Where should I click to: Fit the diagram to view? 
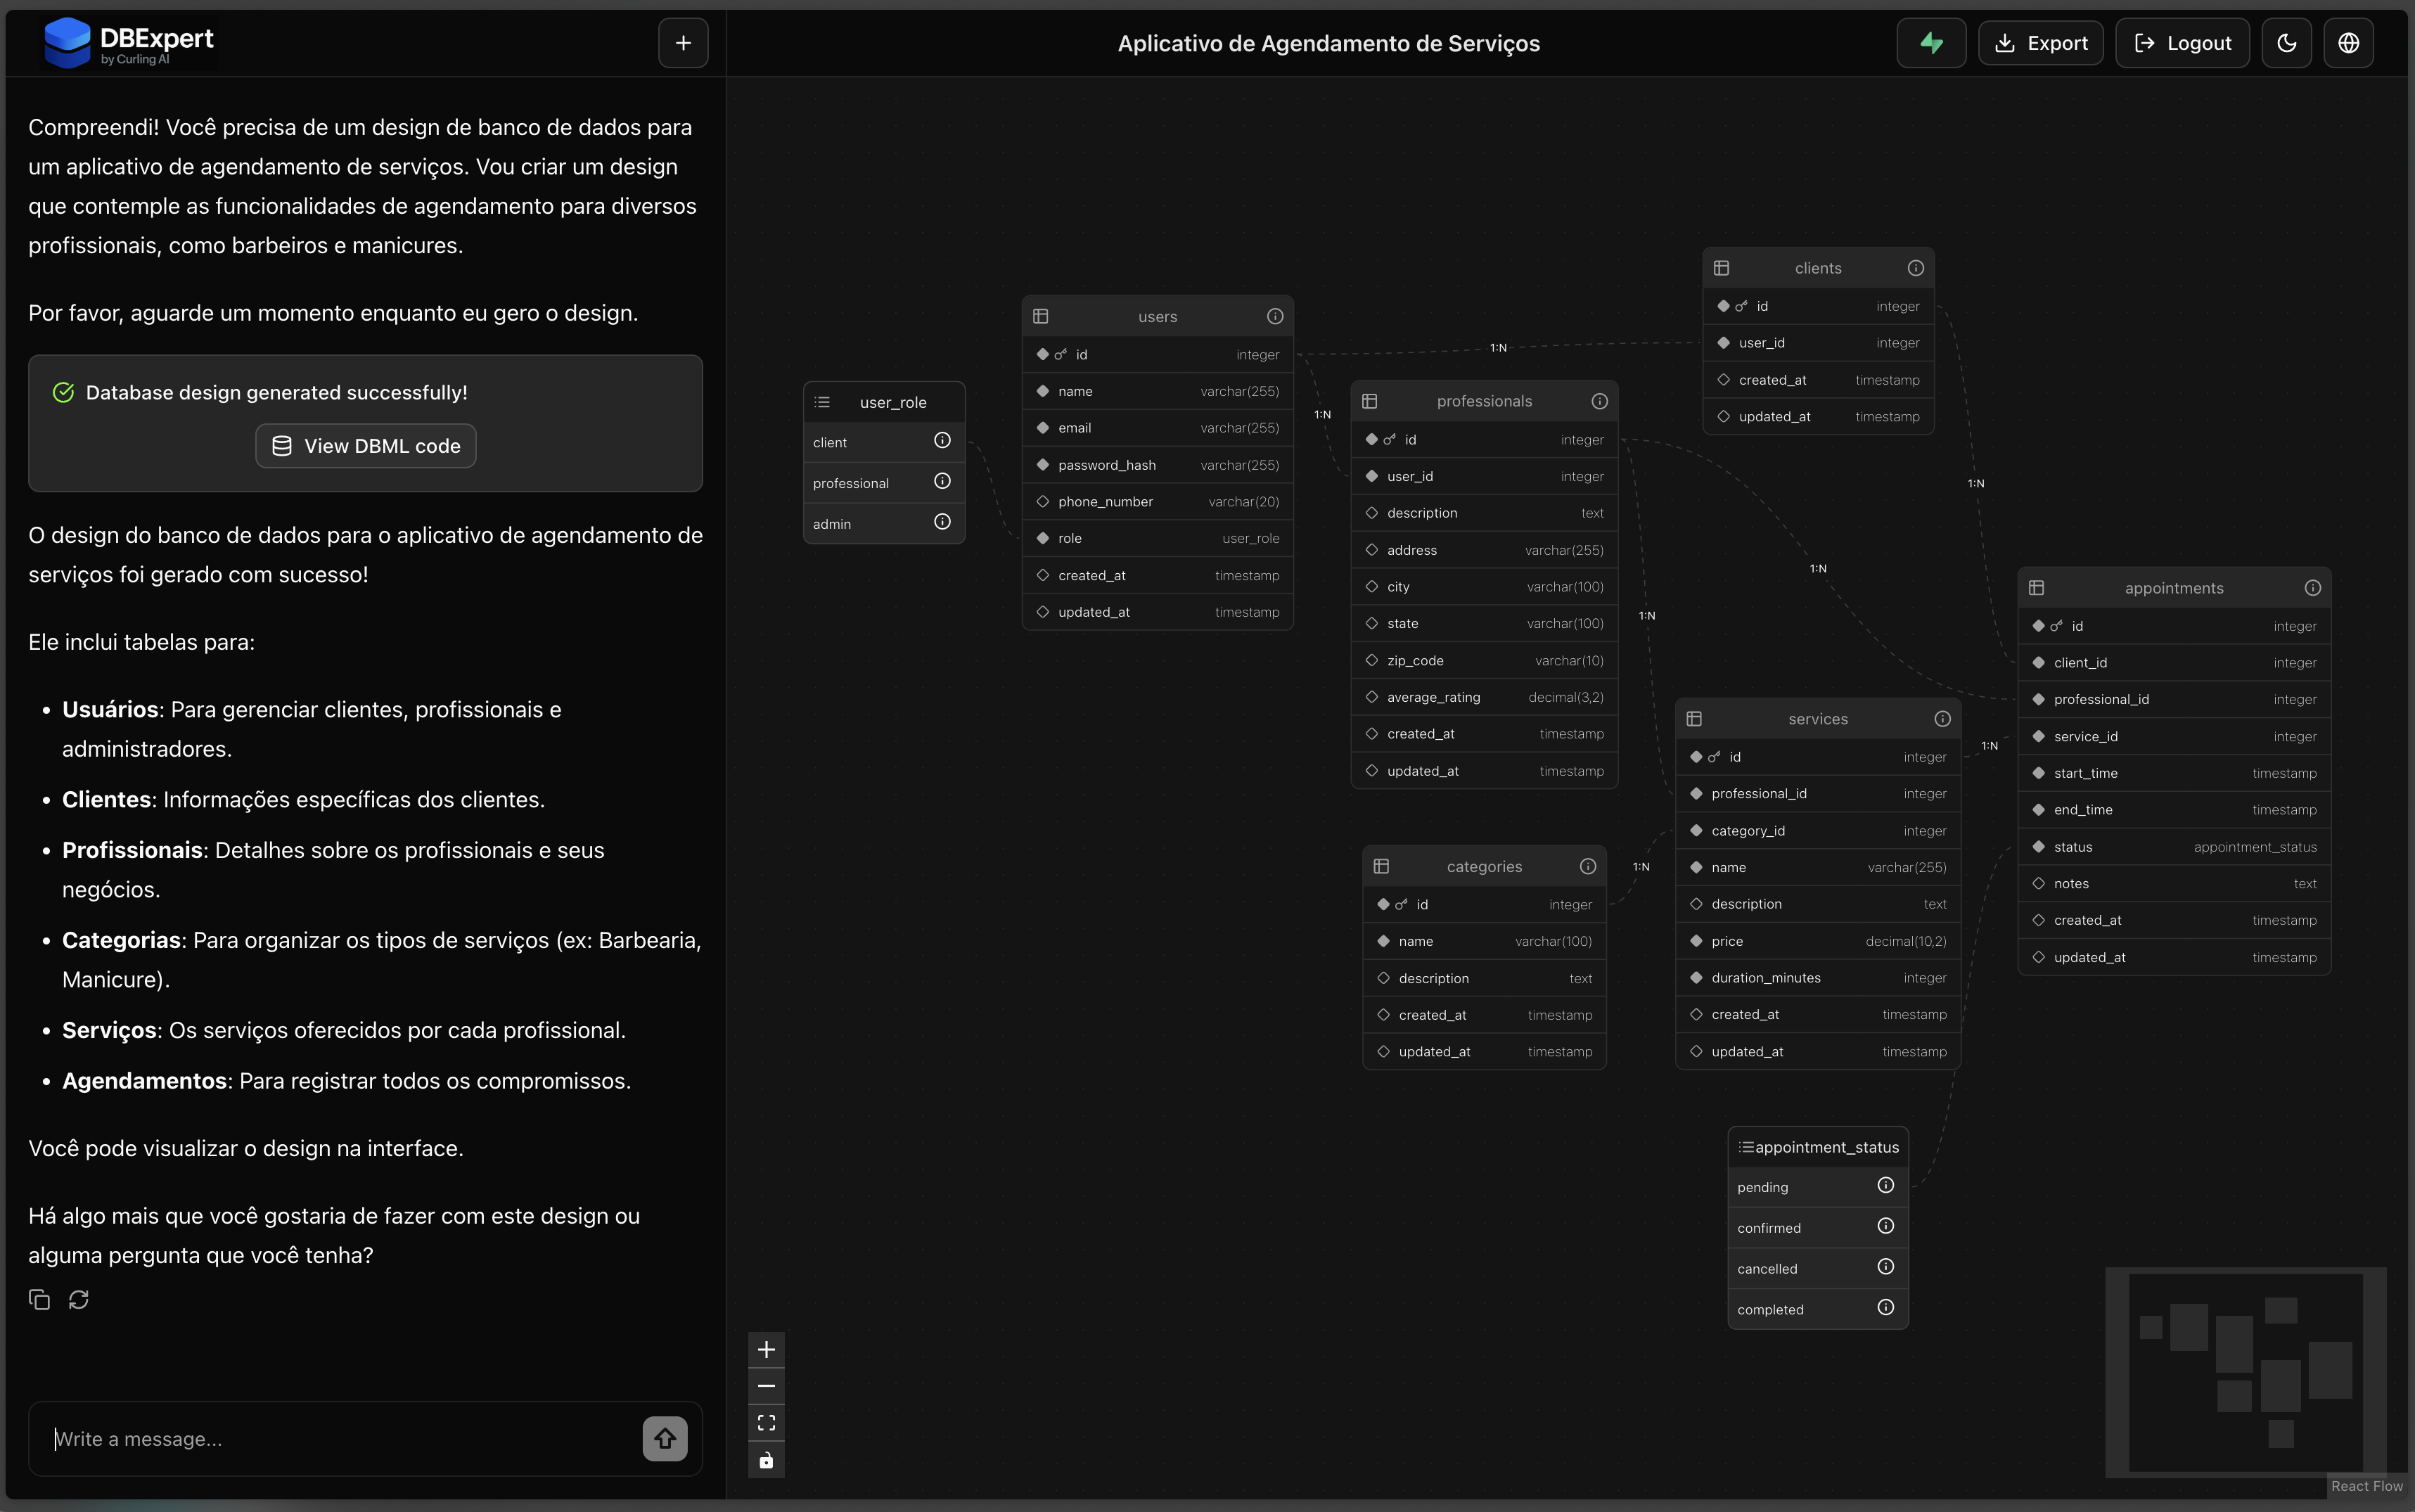pos(766,1423)
